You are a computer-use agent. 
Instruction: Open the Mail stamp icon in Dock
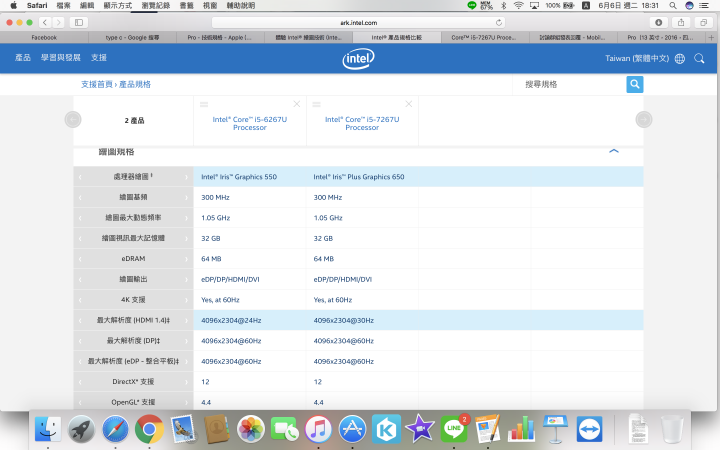(x=183, y=429)
